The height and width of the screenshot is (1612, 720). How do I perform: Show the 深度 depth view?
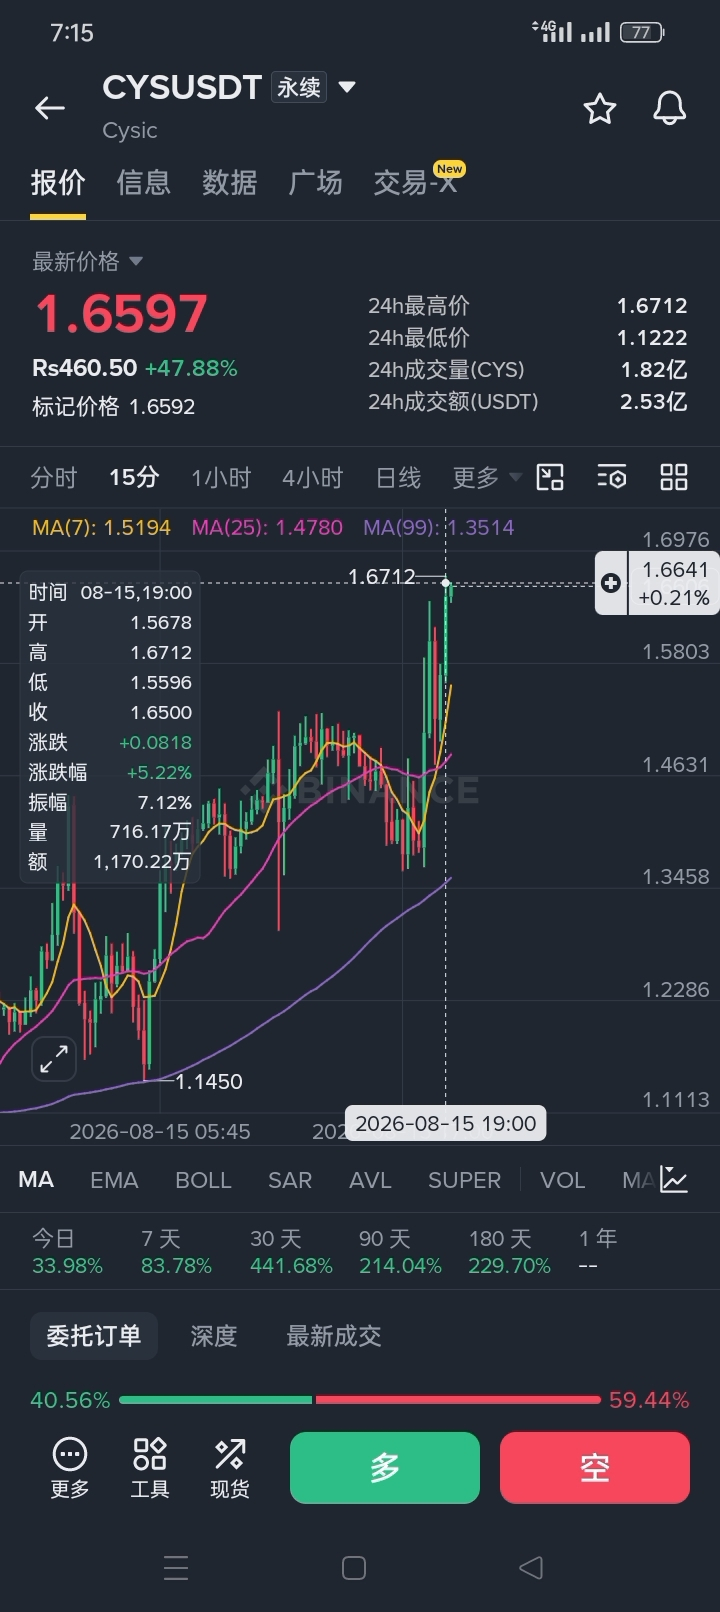[214, 1336]
